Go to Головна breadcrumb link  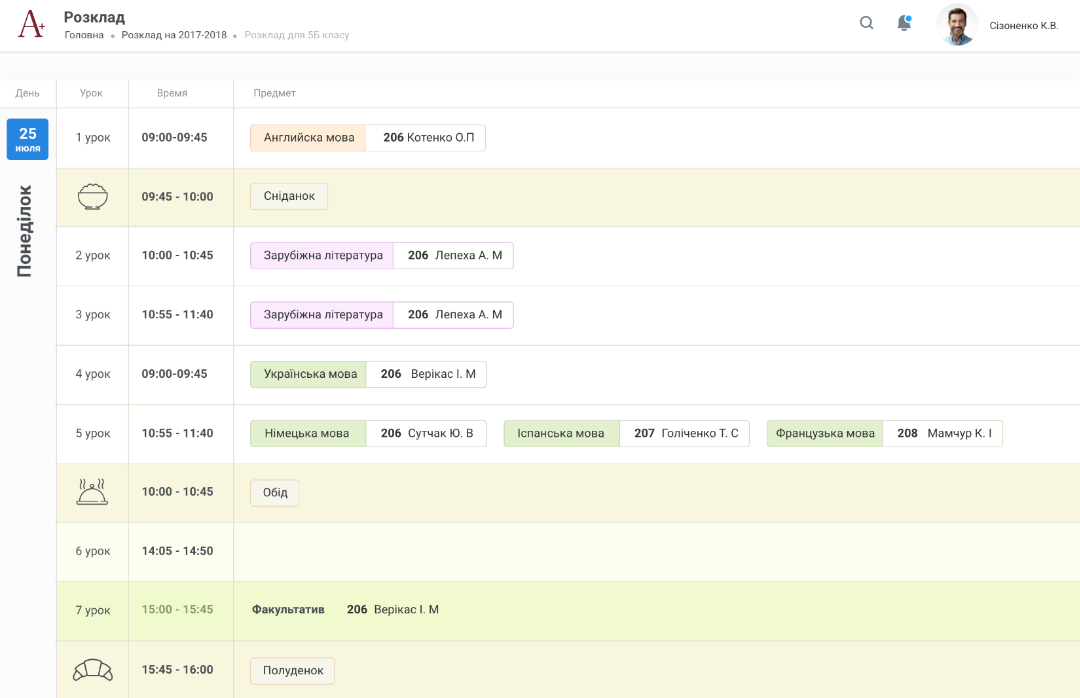tap(84, 35)
